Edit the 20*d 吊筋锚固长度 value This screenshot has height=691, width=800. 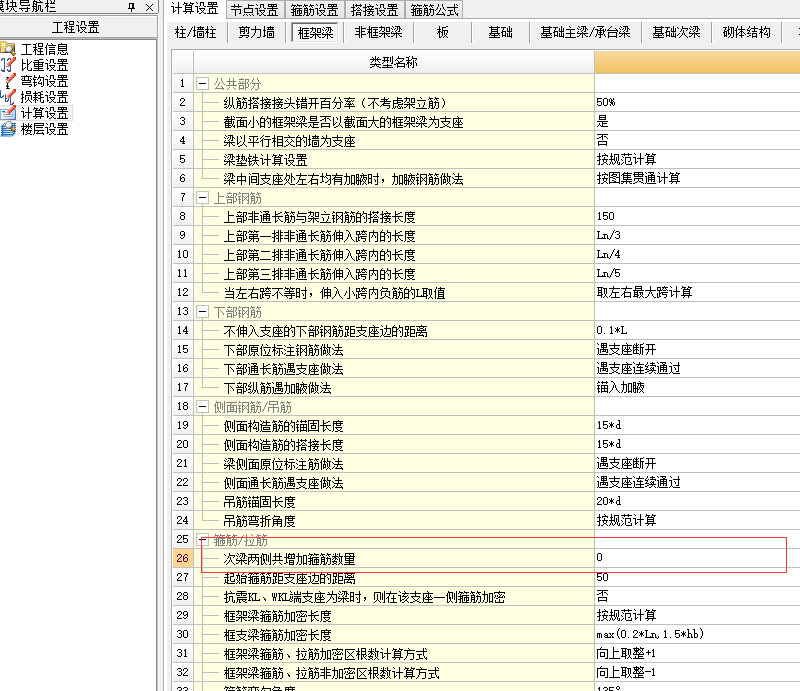697,502
